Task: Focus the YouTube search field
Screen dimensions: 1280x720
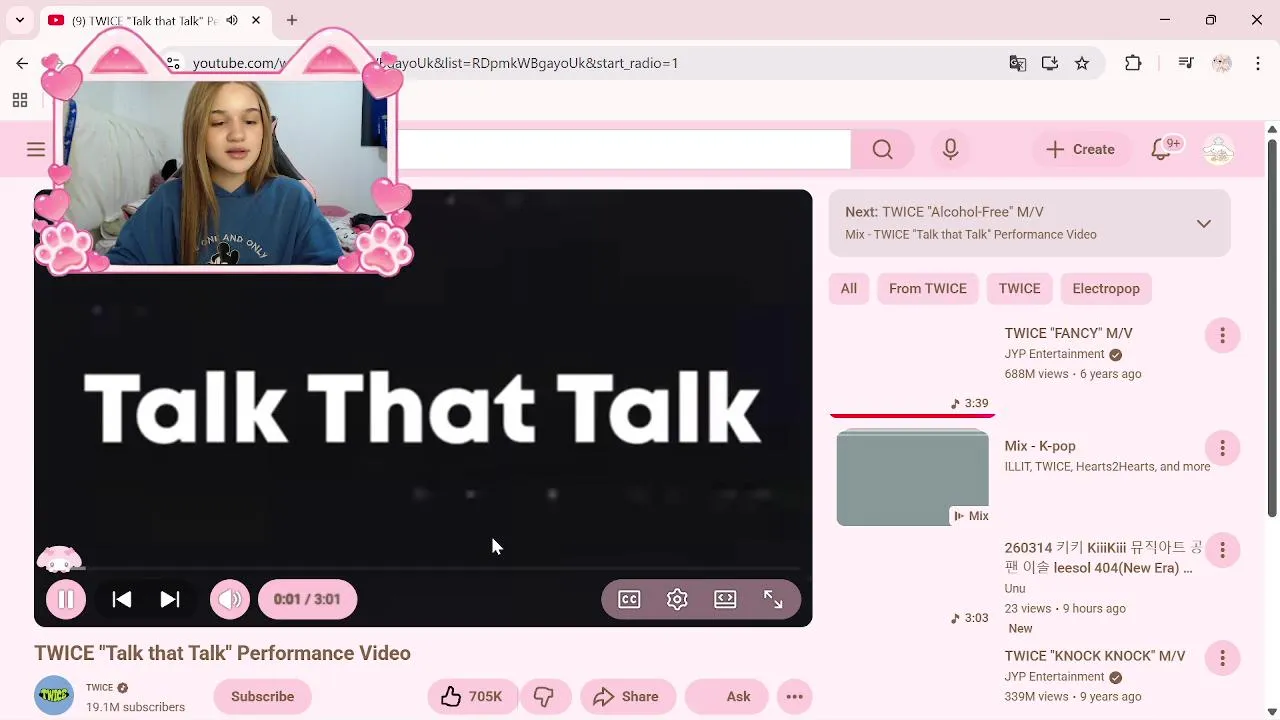Action: point(623,149)
